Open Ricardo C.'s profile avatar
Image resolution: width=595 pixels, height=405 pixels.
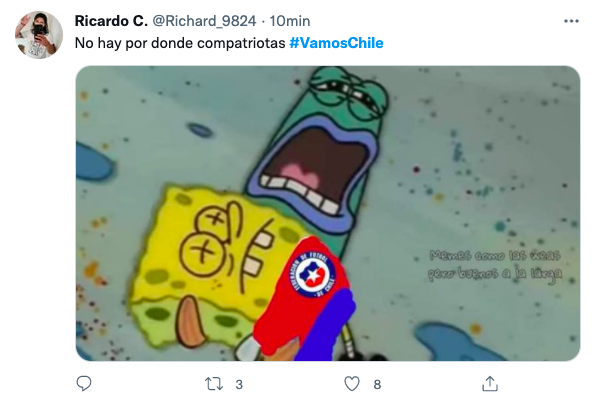click(38, 35)
